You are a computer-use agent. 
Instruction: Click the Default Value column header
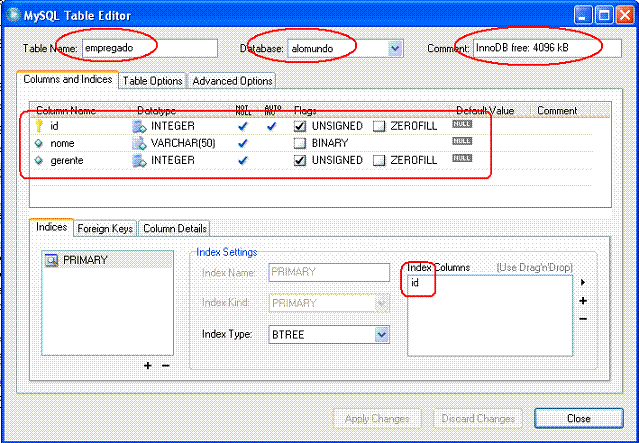[485, 111]
